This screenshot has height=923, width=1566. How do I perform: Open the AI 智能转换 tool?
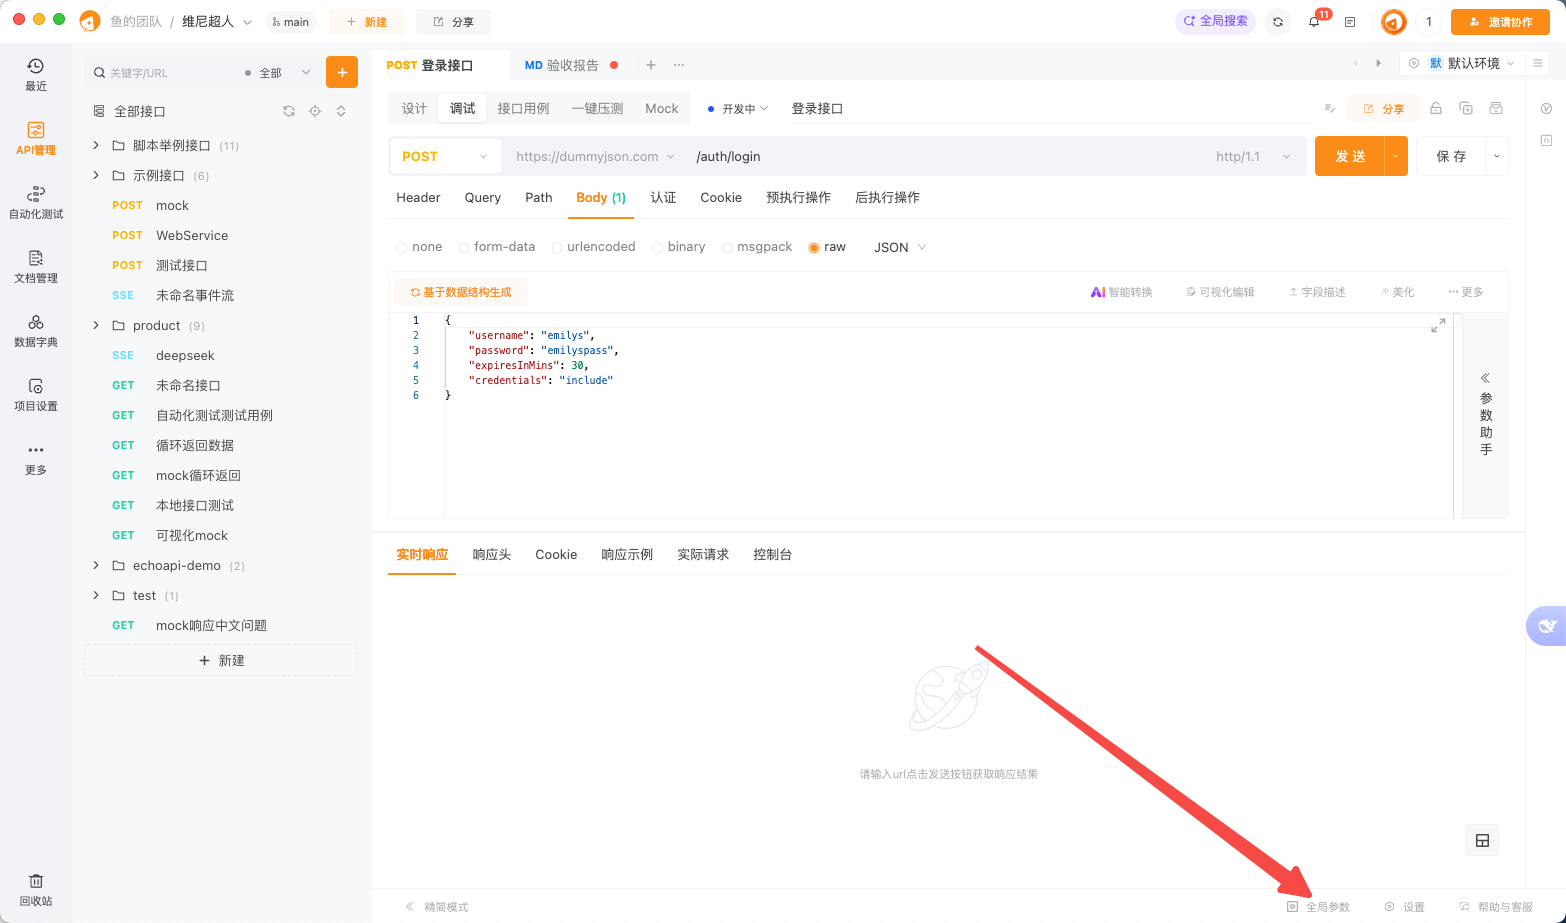(x=1121, y=292)
